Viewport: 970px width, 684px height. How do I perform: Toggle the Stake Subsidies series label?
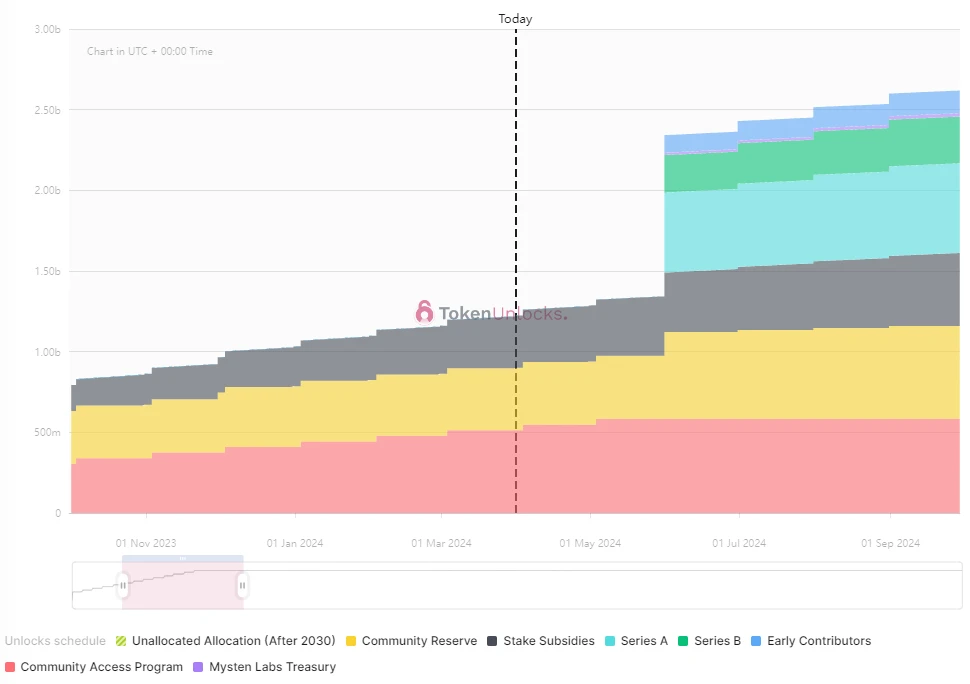[x=548, y=641]
